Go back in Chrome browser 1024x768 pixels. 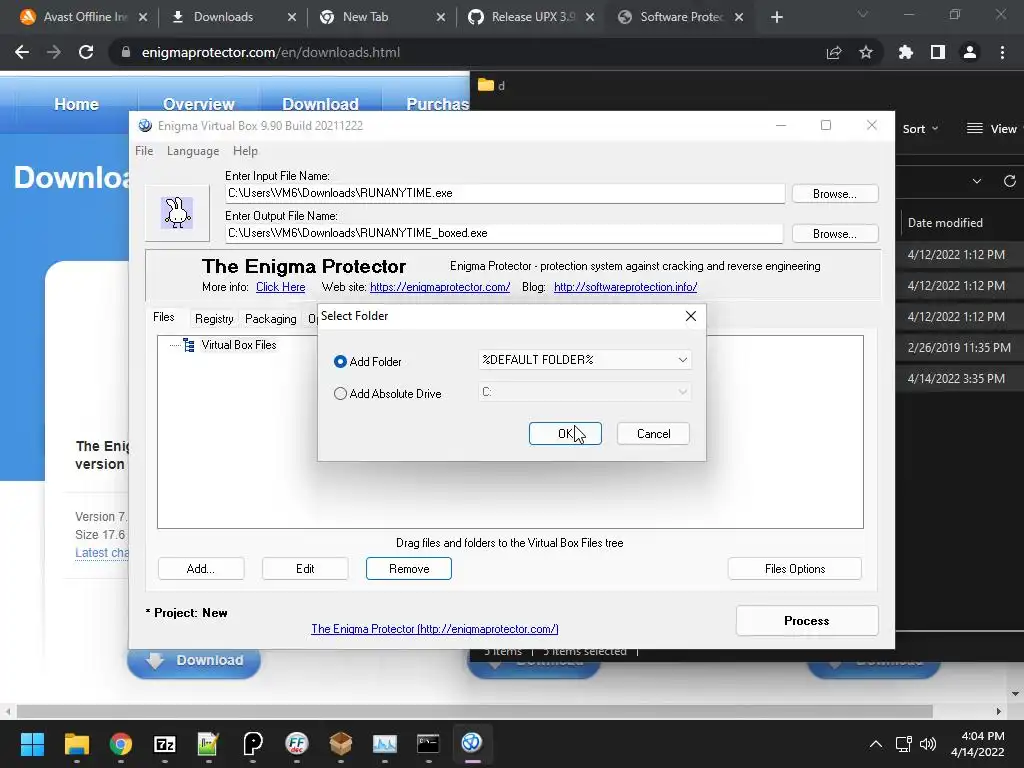[22, 52]
